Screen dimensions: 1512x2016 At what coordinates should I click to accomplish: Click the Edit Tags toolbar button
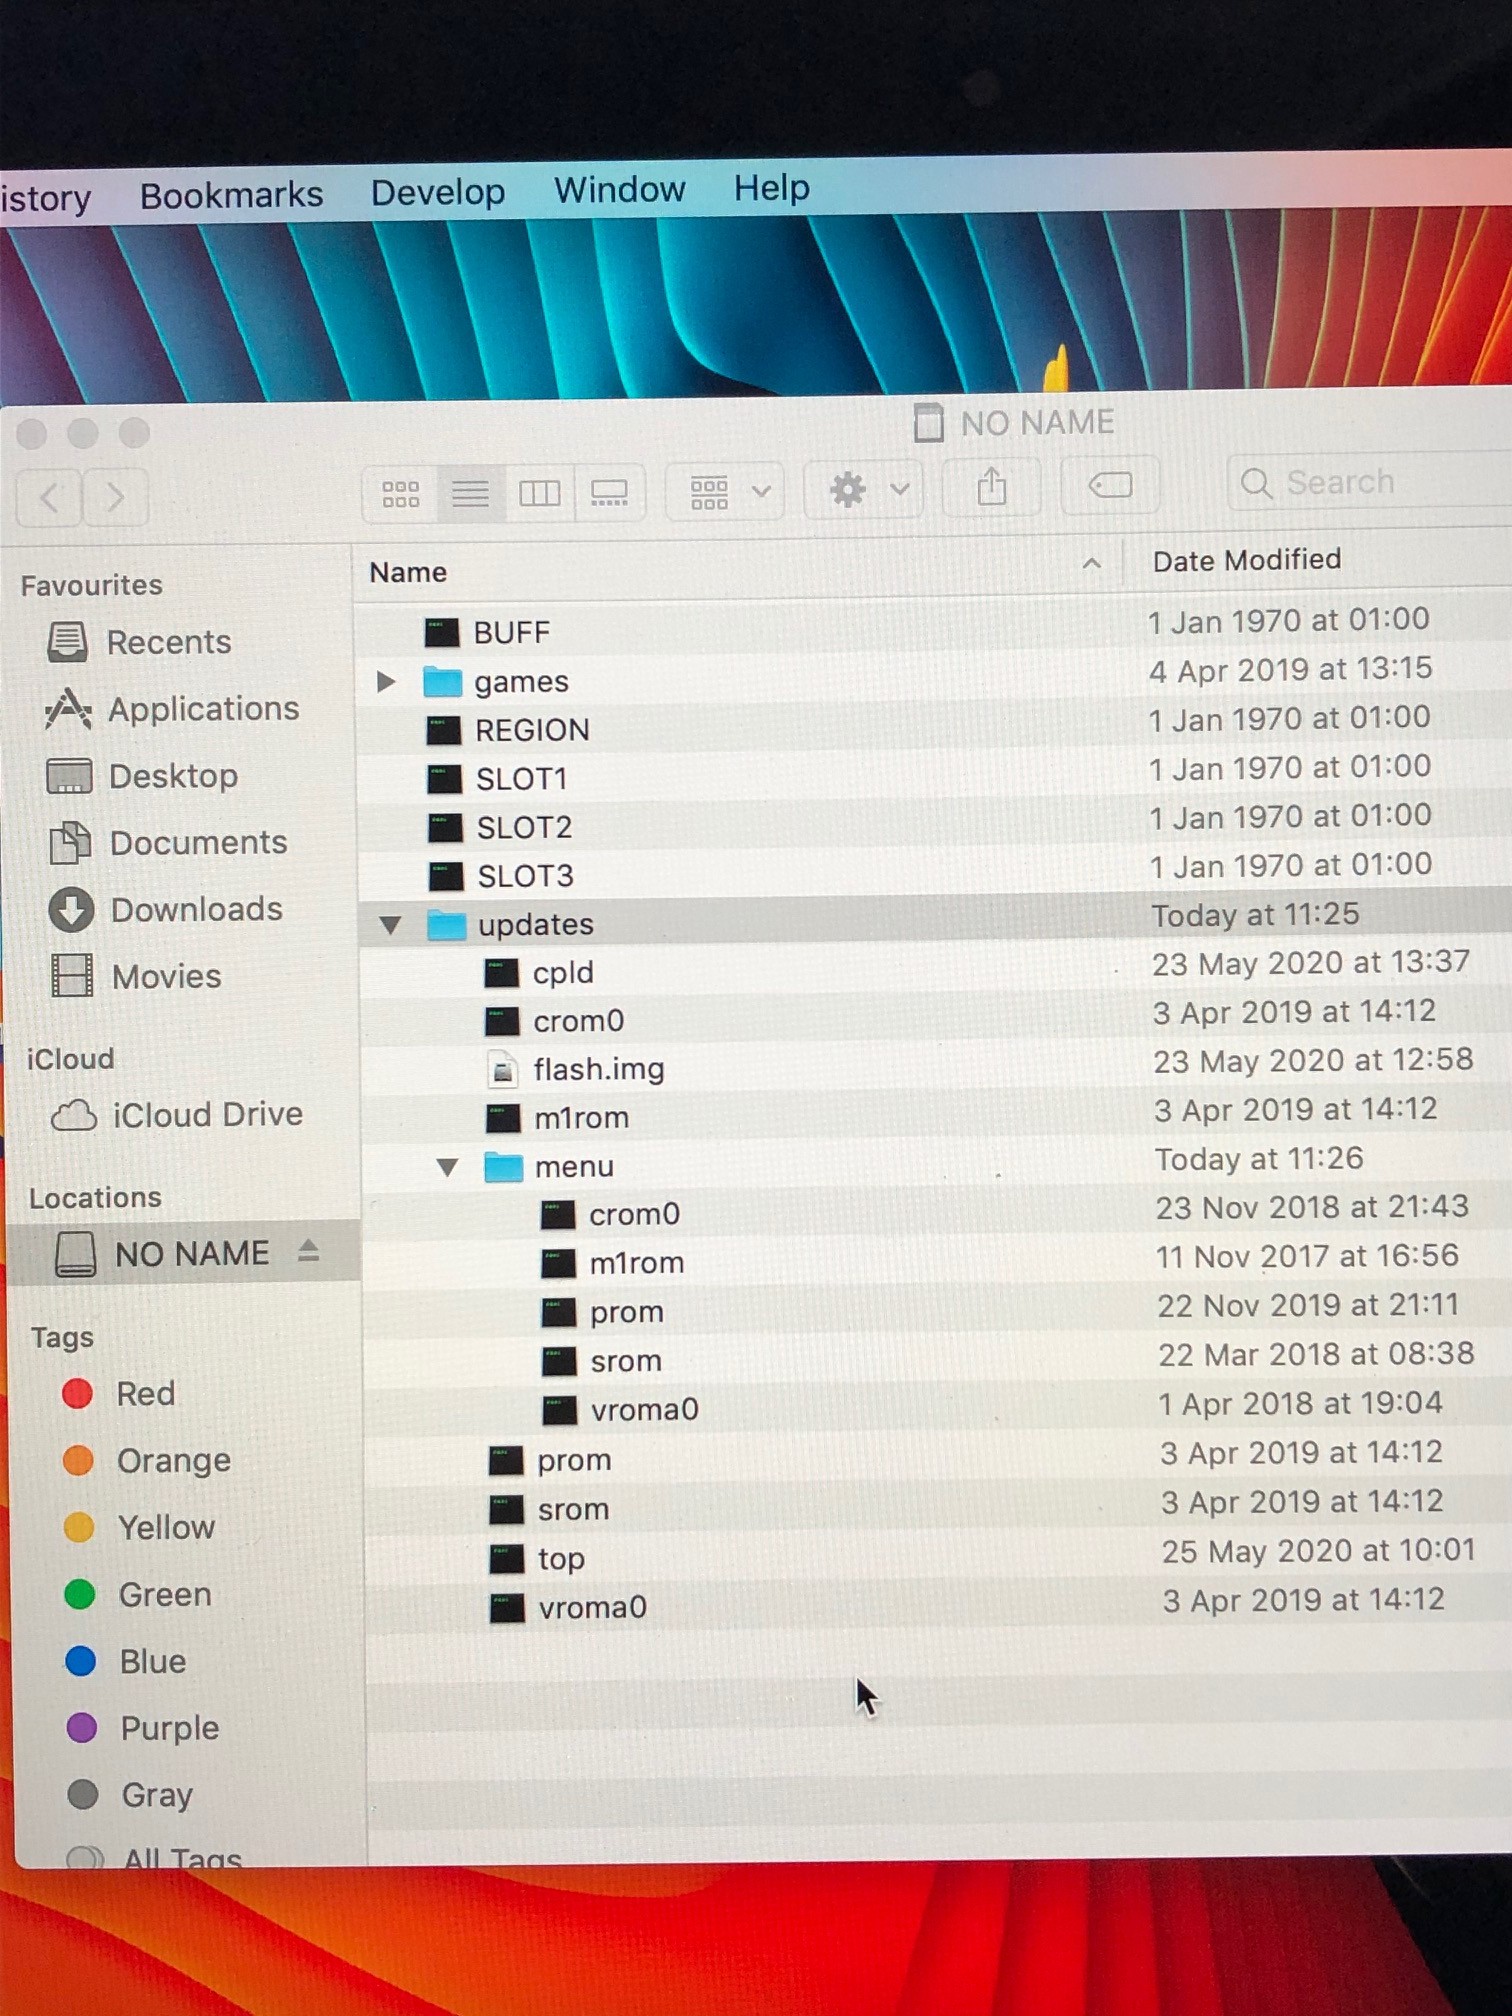coord(1109,485)
